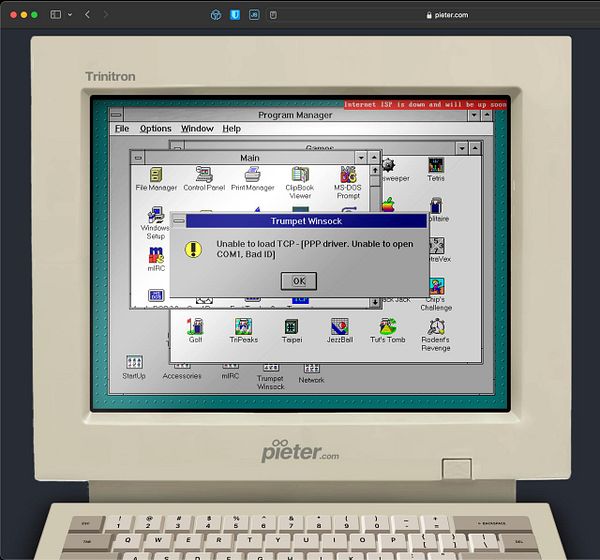Open the Window menu
Viewport: 600px width, 560px height.
click(x=197, y=129)
